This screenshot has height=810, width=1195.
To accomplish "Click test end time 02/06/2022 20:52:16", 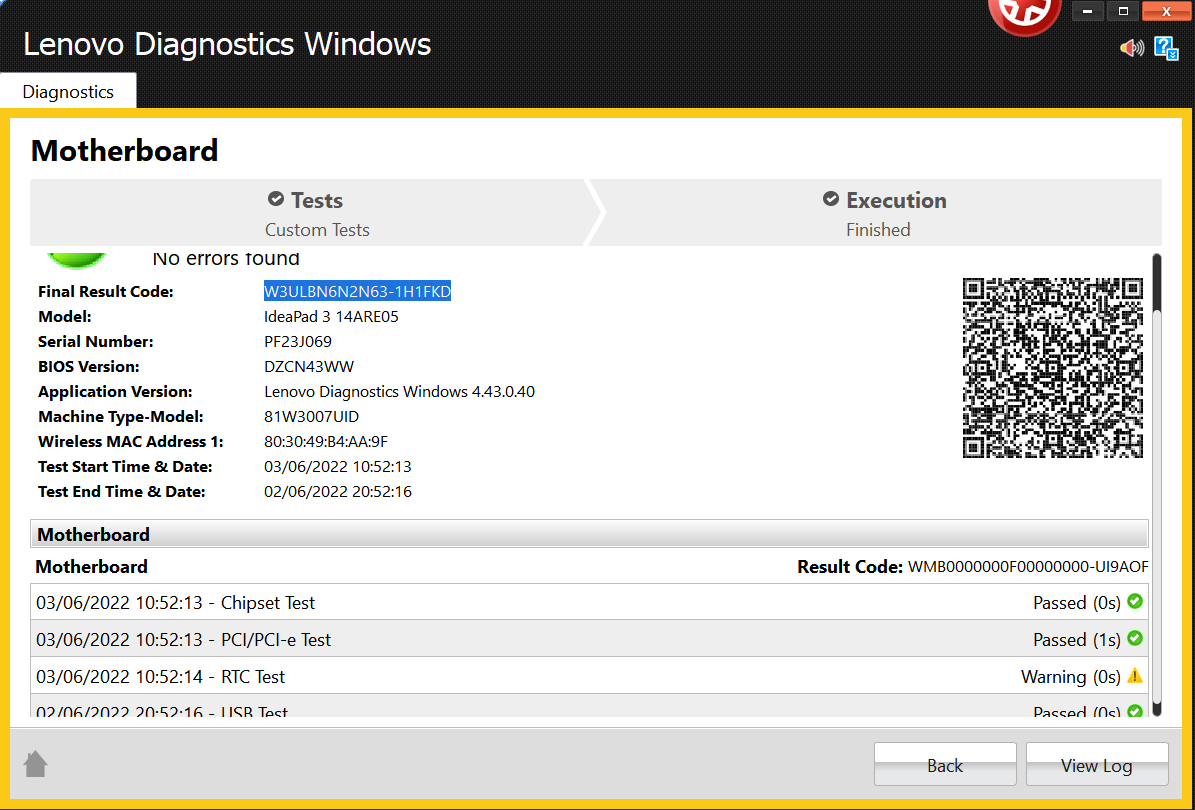I will coord(338,491).
